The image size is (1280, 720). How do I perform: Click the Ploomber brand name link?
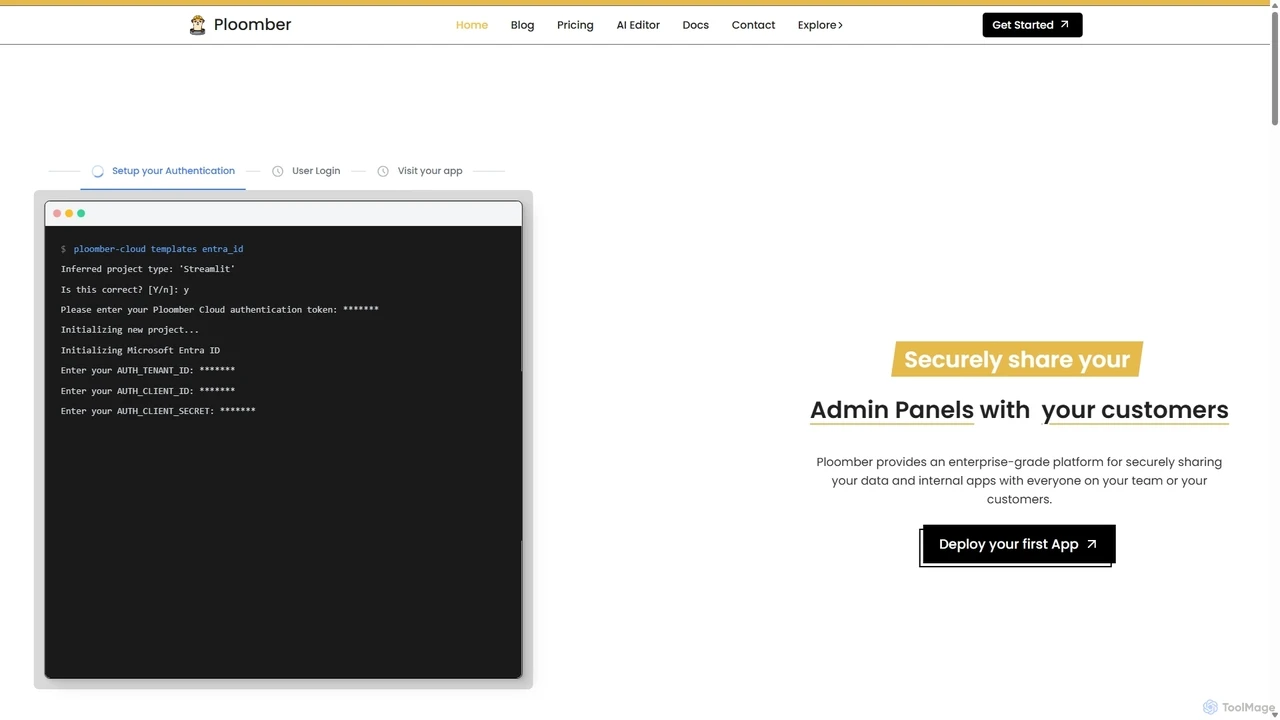(252, 25)
